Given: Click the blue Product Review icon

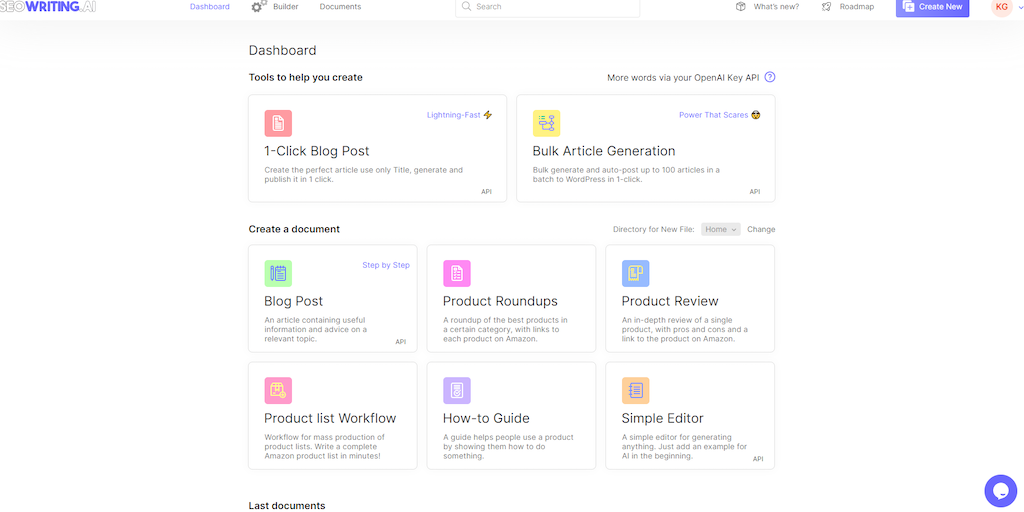Looking at the screenshot, I should (x=635, y=273).
